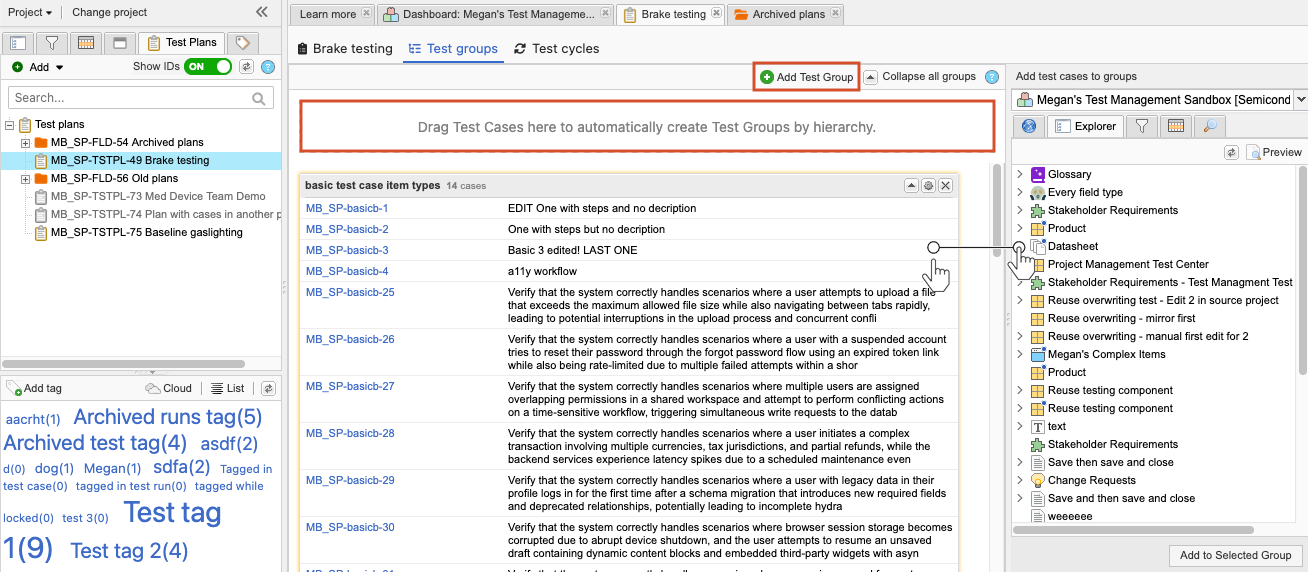Click help icon beside Collapse all groups

point(992,77)
